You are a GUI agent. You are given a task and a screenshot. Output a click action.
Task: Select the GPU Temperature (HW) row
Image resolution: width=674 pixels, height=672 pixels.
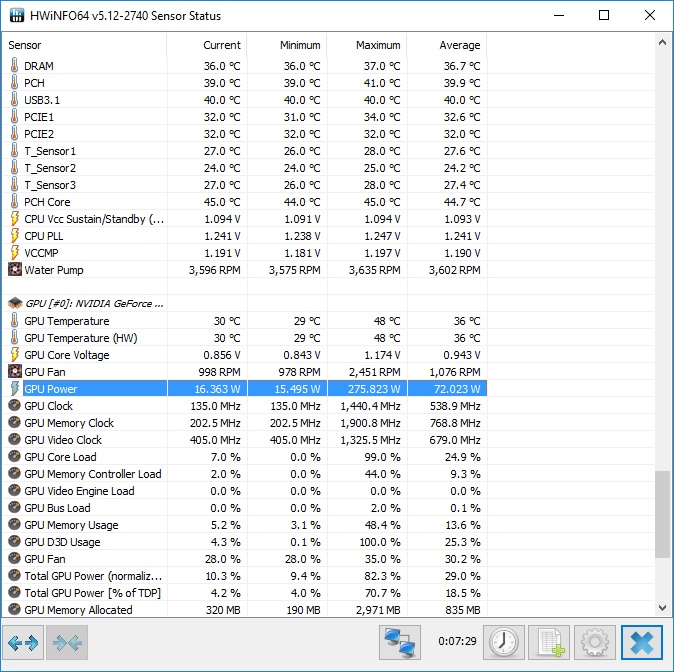coord(245,338)
